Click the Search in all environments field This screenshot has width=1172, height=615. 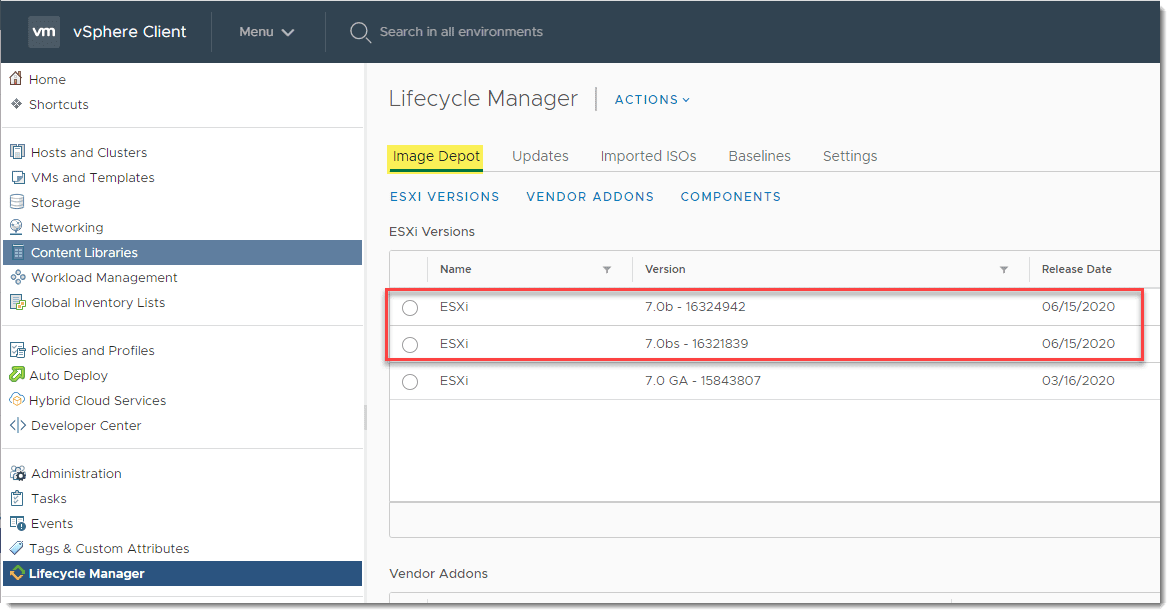click(461, 32)
